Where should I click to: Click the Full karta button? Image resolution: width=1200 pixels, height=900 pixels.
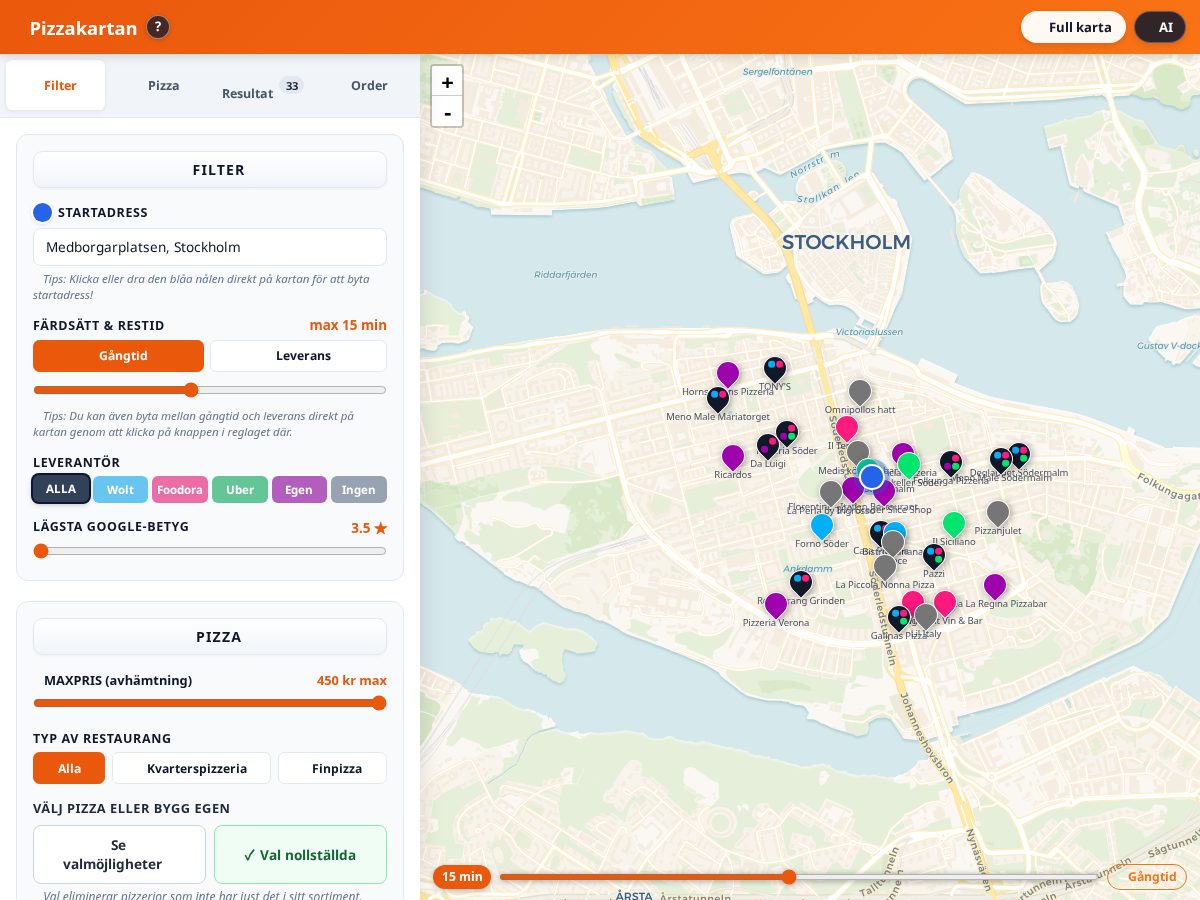pyautogui.click(x=1074, y=27)
